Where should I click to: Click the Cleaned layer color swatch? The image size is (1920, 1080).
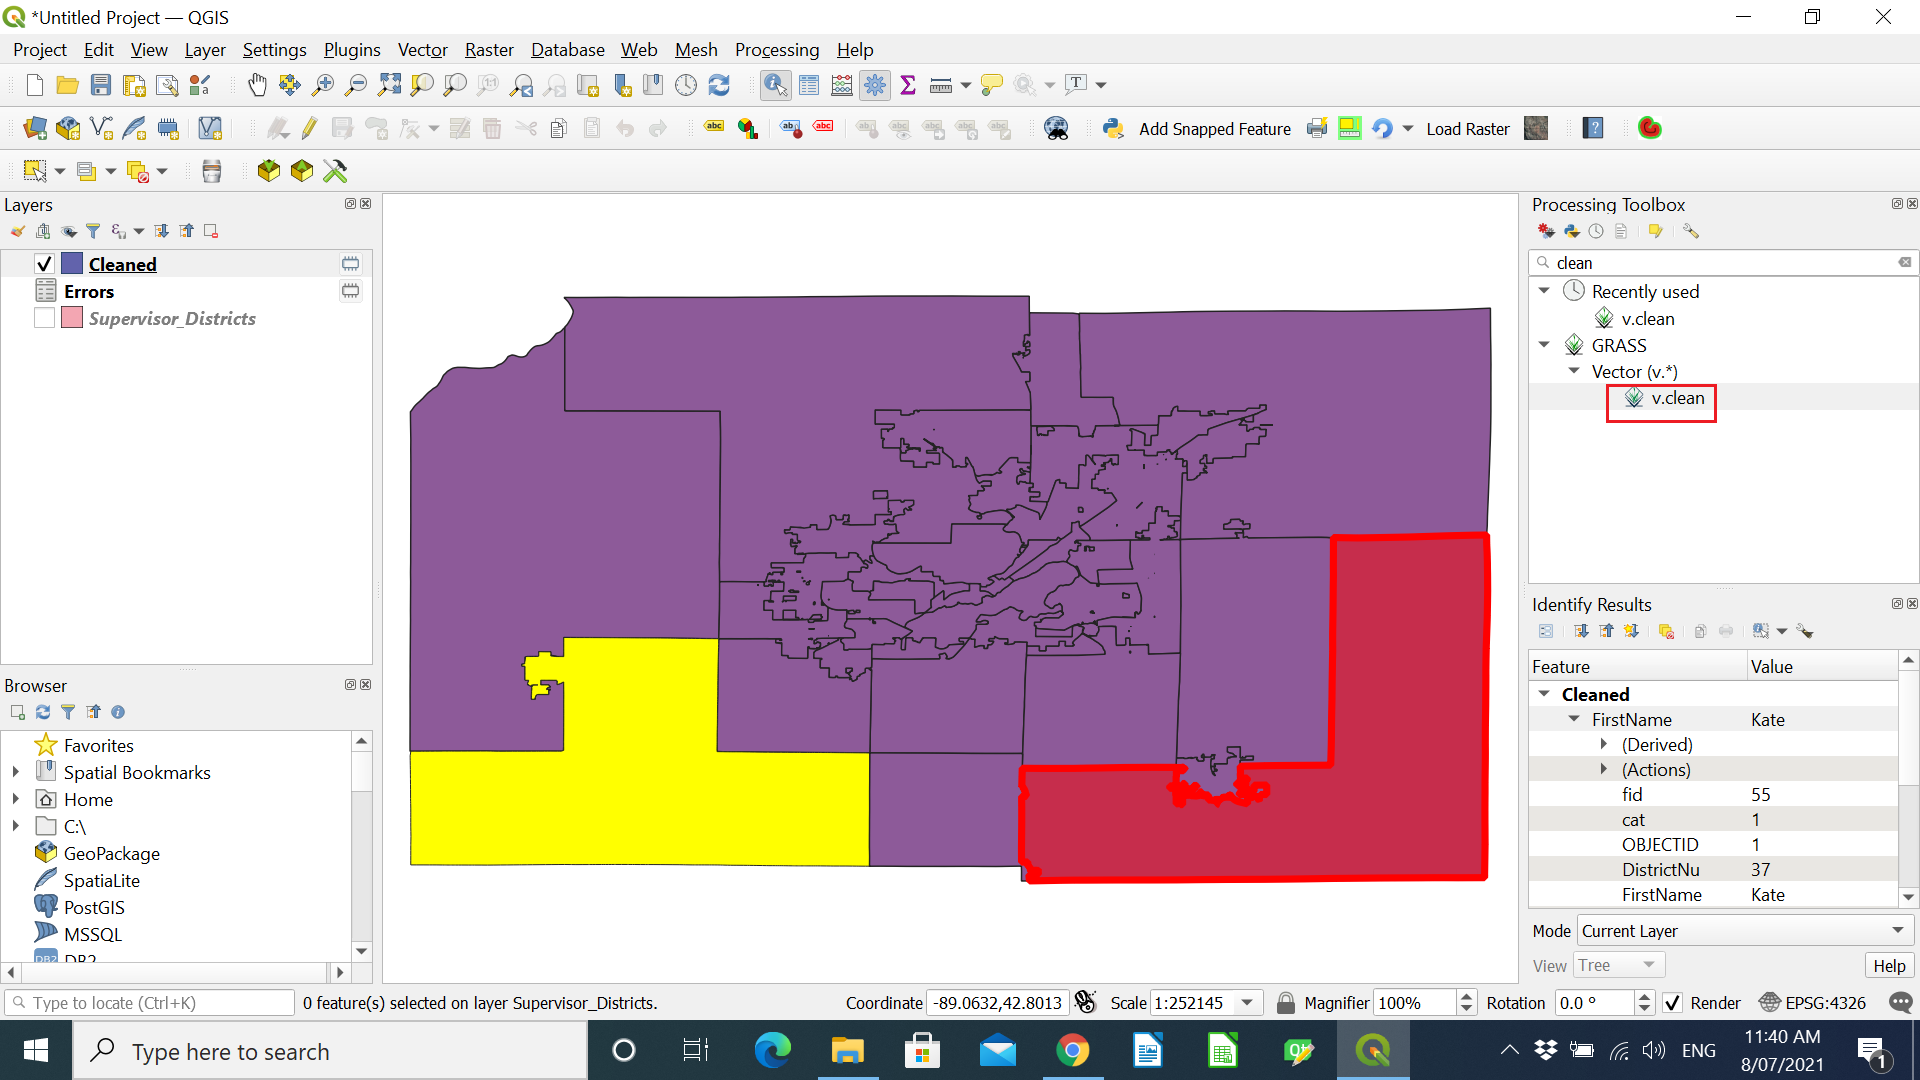[x=72, y=263]
